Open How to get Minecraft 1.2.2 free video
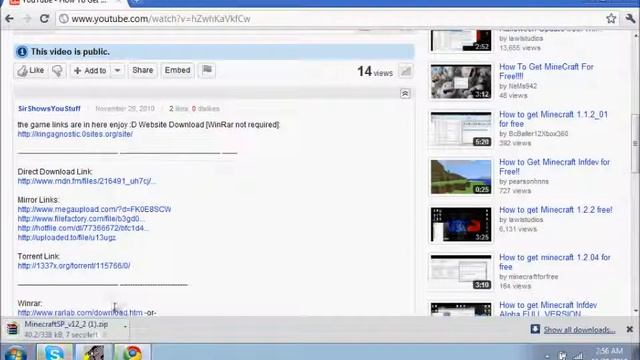Screen dimensions: 640x360 click(556, 210)
